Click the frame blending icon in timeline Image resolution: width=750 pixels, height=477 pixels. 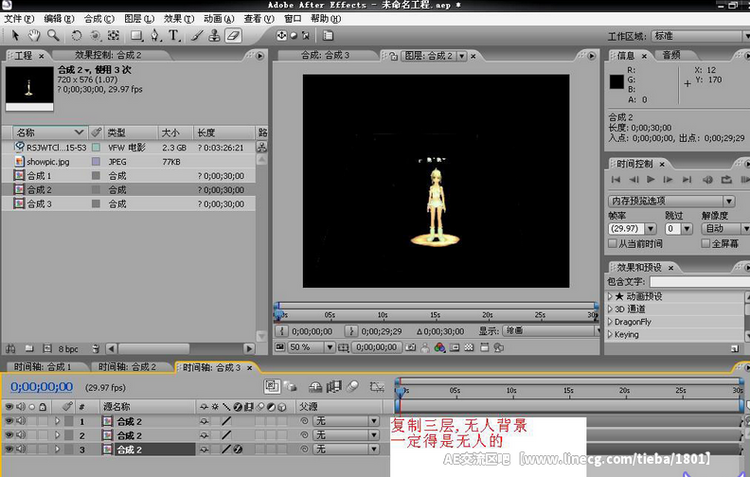[334, 387]
